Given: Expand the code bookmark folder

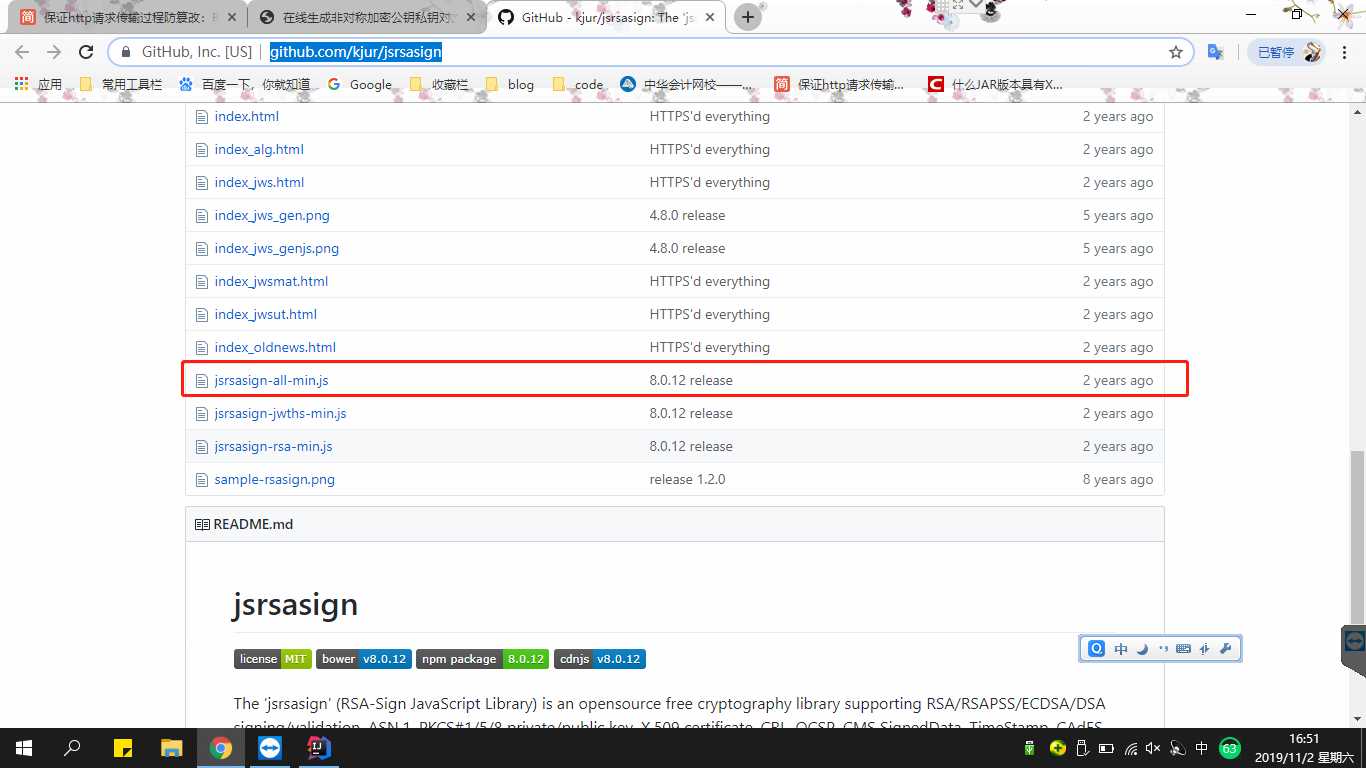Looking at the screenshot, I should point(577,84).
